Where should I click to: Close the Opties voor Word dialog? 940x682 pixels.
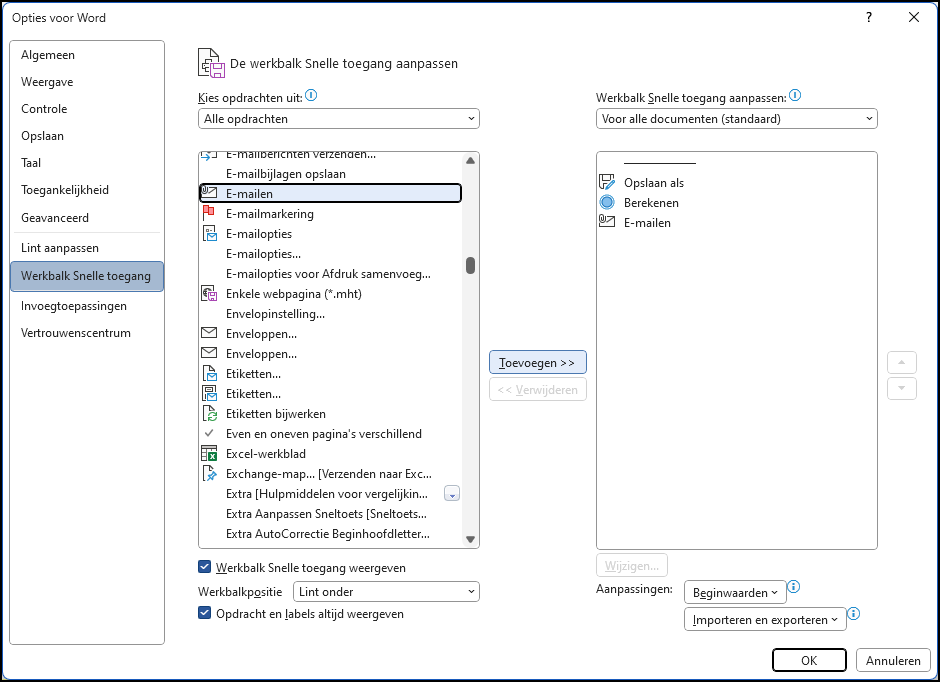tap(914, 17)
